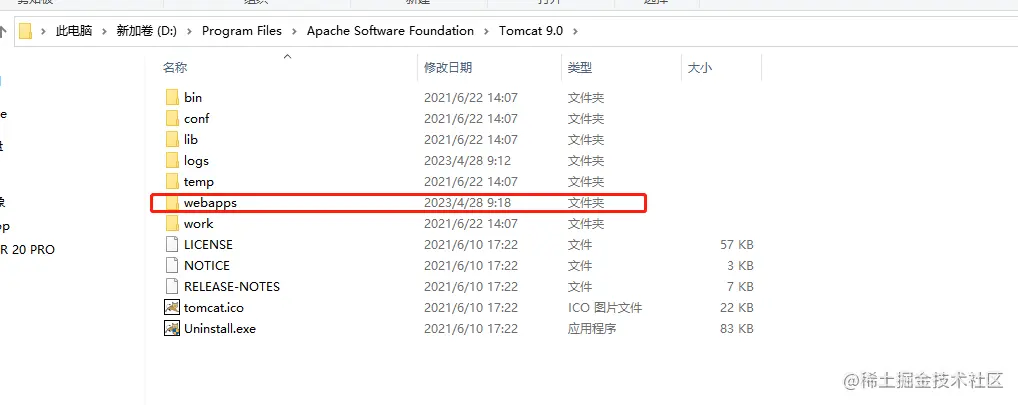Click the 应用程序 type cell

click(x=592, y=328)
